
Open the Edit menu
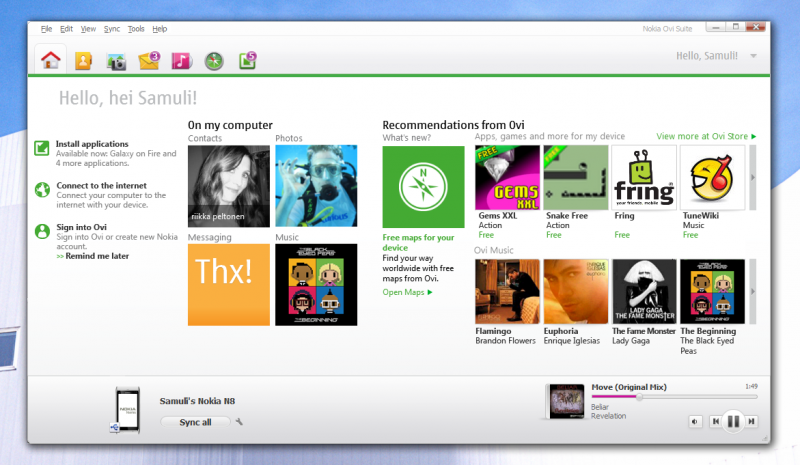[x=66, y=29]
